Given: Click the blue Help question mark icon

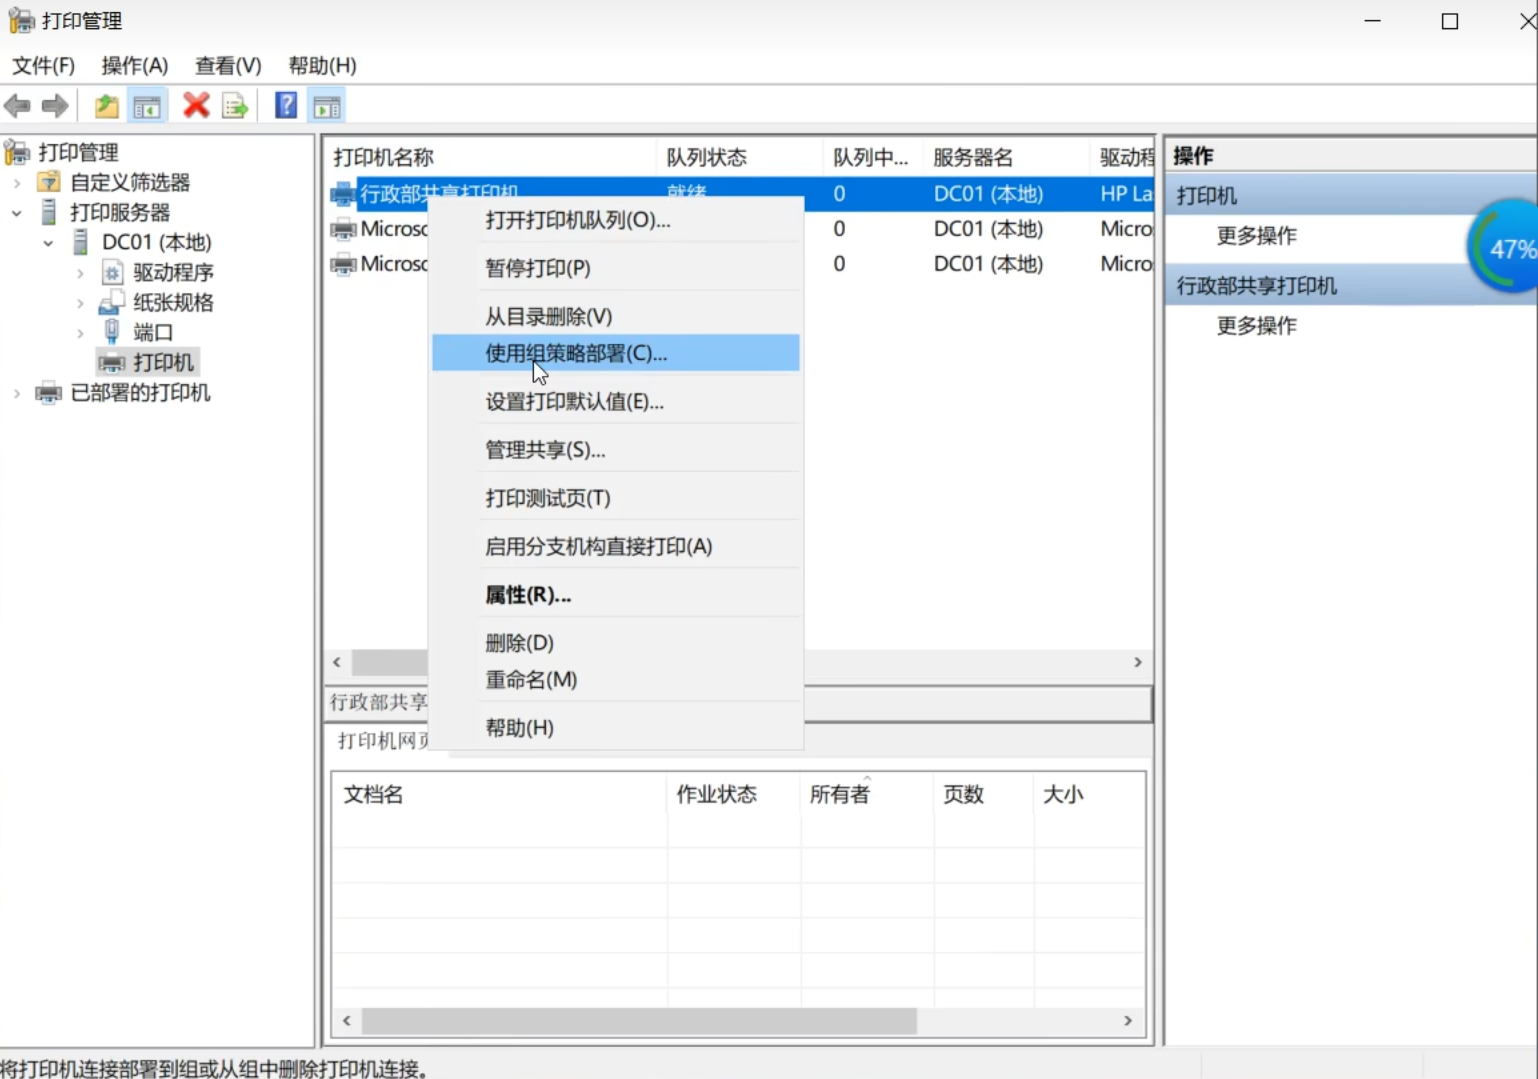Looking at the screenshot, I should pyautogui.click(x=286, y=105).
